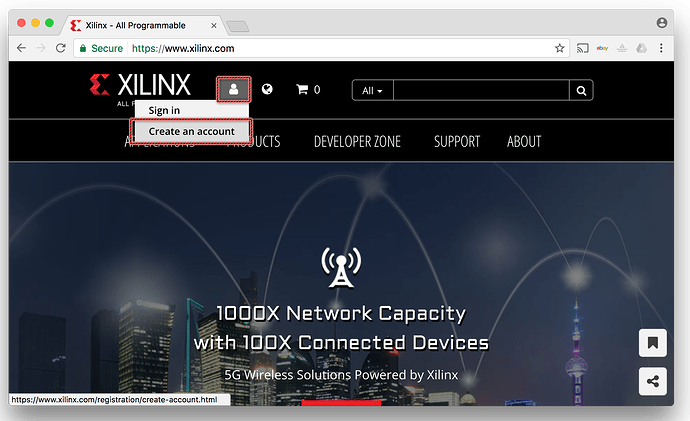Click the Xilinx logo
This screenshot has height=421, width=690.
click(x=140, y=87)
